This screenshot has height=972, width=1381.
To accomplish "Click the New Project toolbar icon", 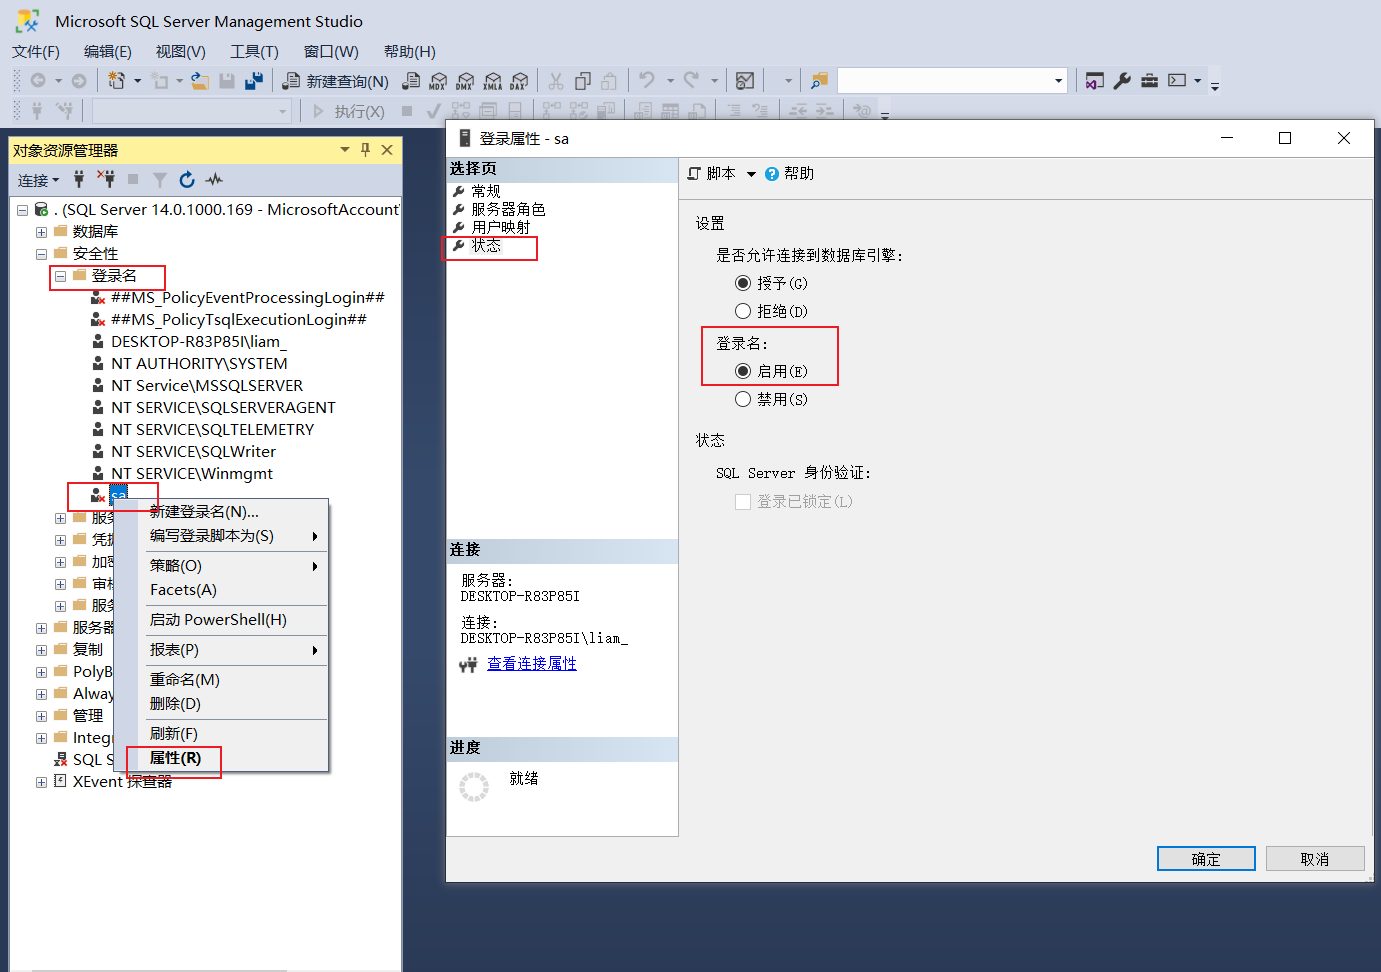I will coord(117,81).
